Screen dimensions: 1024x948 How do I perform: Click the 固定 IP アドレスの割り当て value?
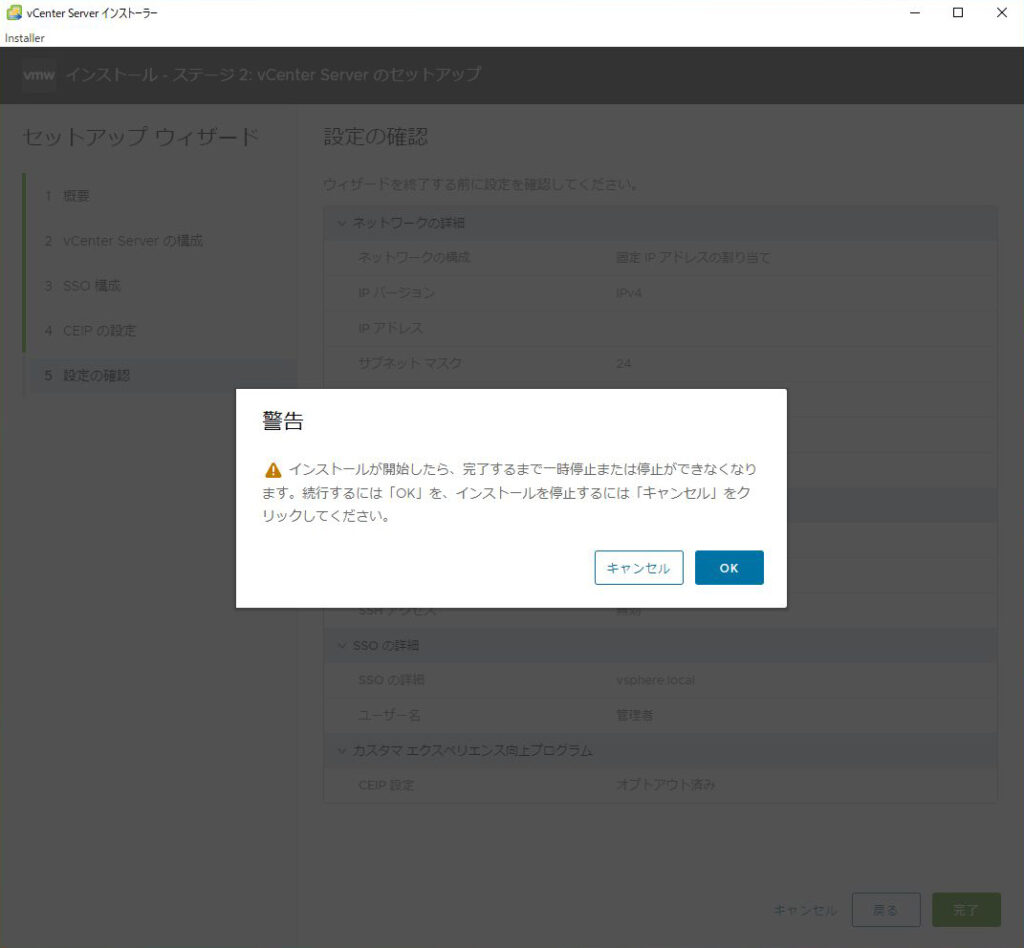pyautogui.click(x=693, y=258)
